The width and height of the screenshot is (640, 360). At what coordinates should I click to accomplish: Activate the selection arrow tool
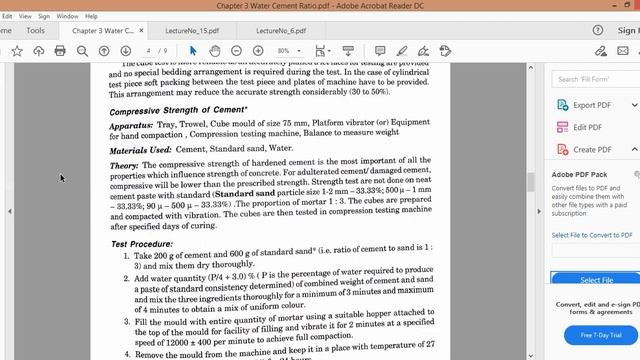coord(193,51)
